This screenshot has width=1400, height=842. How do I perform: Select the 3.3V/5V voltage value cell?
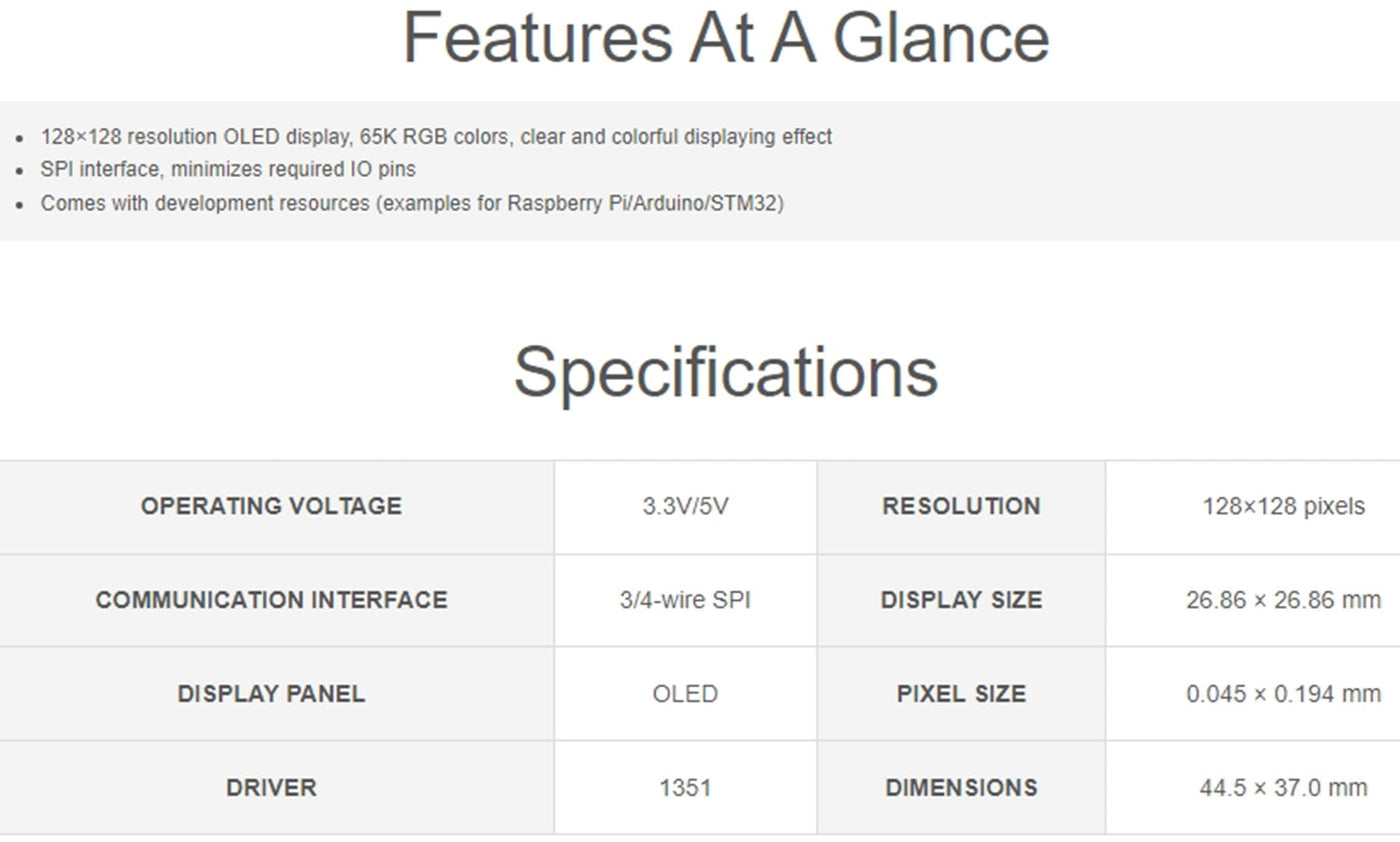pyautogui.click(x=685, y=506)
